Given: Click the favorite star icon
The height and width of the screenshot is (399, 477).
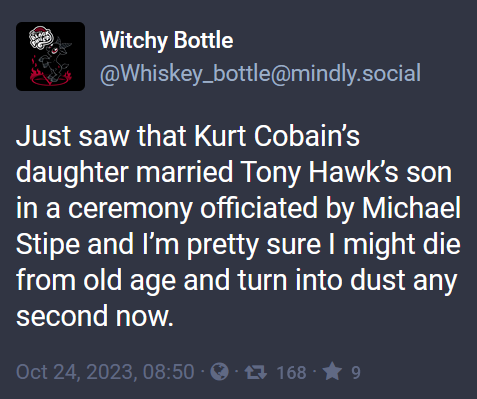Looking at the screenshot, I should pyautogui.click(x=332, y=372).
